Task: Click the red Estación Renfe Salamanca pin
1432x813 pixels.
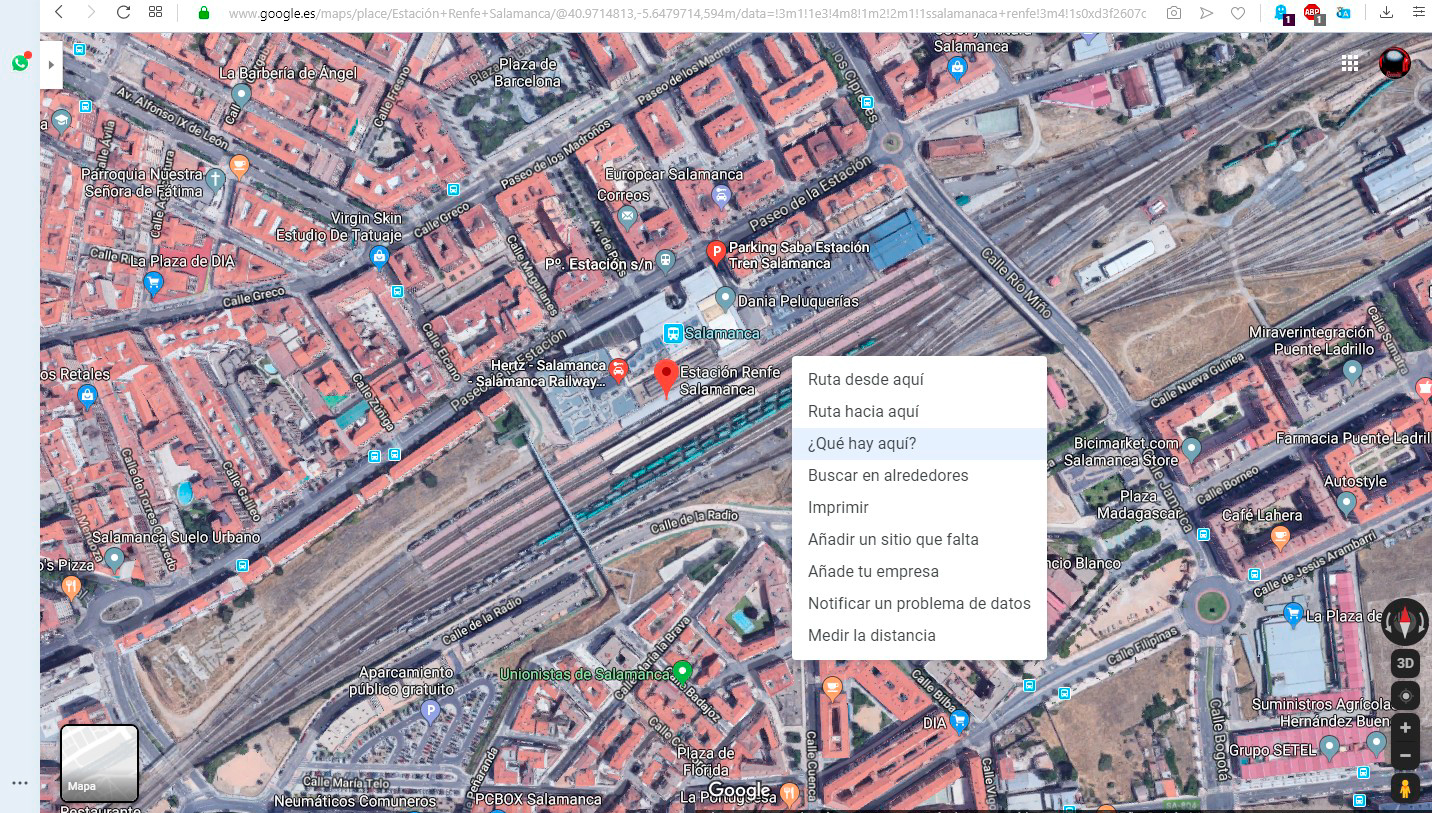Action: tap(666, 378)
